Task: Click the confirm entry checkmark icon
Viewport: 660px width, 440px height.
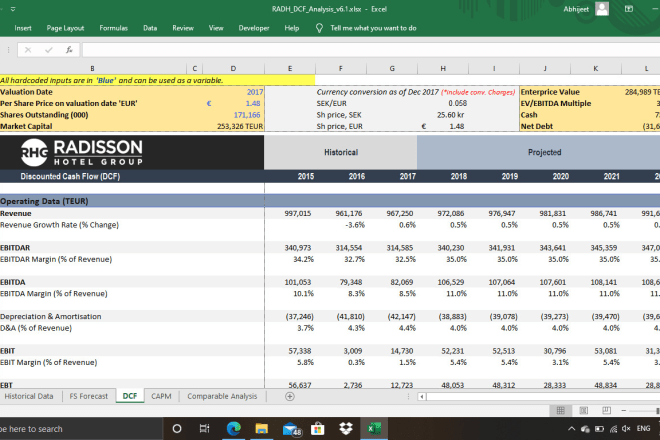Action: pos(49,50)
